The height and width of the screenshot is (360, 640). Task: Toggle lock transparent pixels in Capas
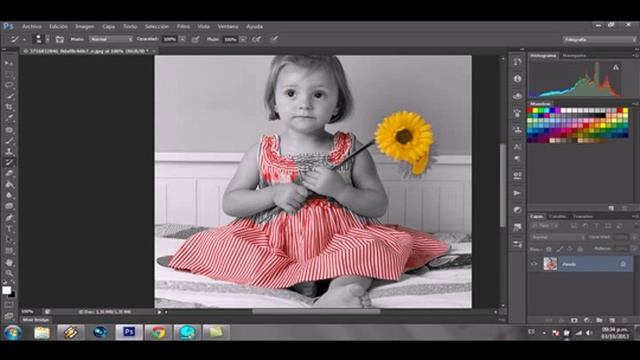[x=549, y=249]
